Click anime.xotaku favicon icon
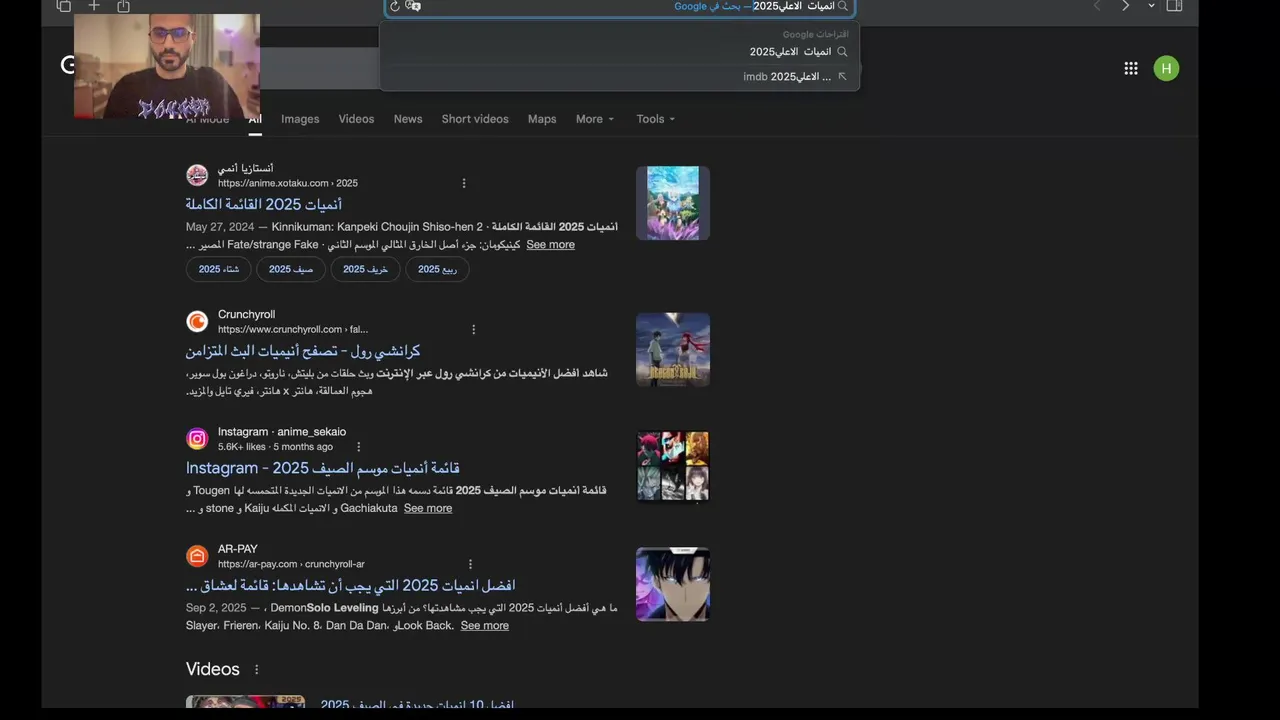Image resolution: width=1280 pixels, height=720 pixels. 197,175
